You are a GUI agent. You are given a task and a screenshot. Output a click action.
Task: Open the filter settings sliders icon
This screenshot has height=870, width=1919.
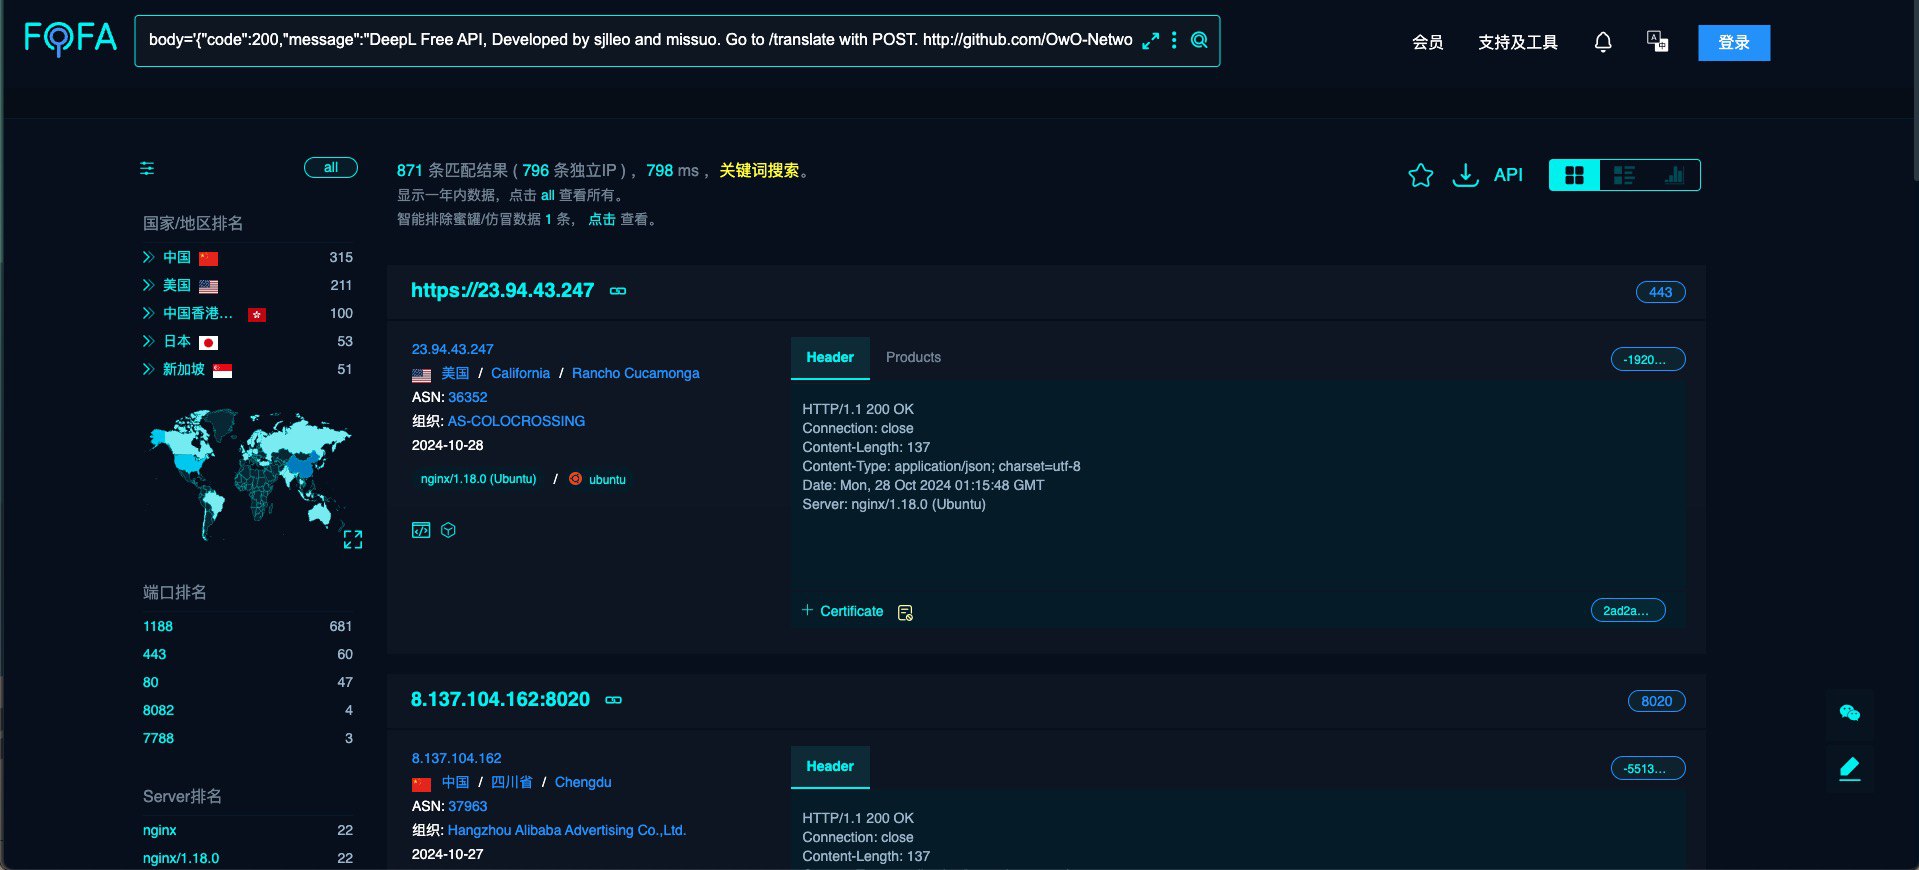click(147, 168)
